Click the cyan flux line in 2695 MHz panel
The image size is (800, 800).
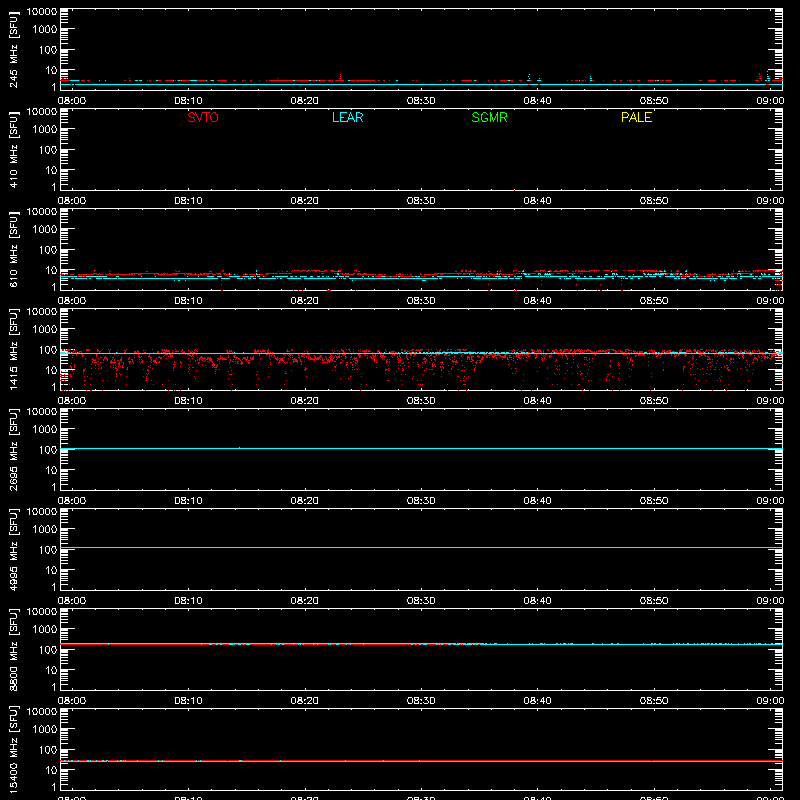coord(421,448)
